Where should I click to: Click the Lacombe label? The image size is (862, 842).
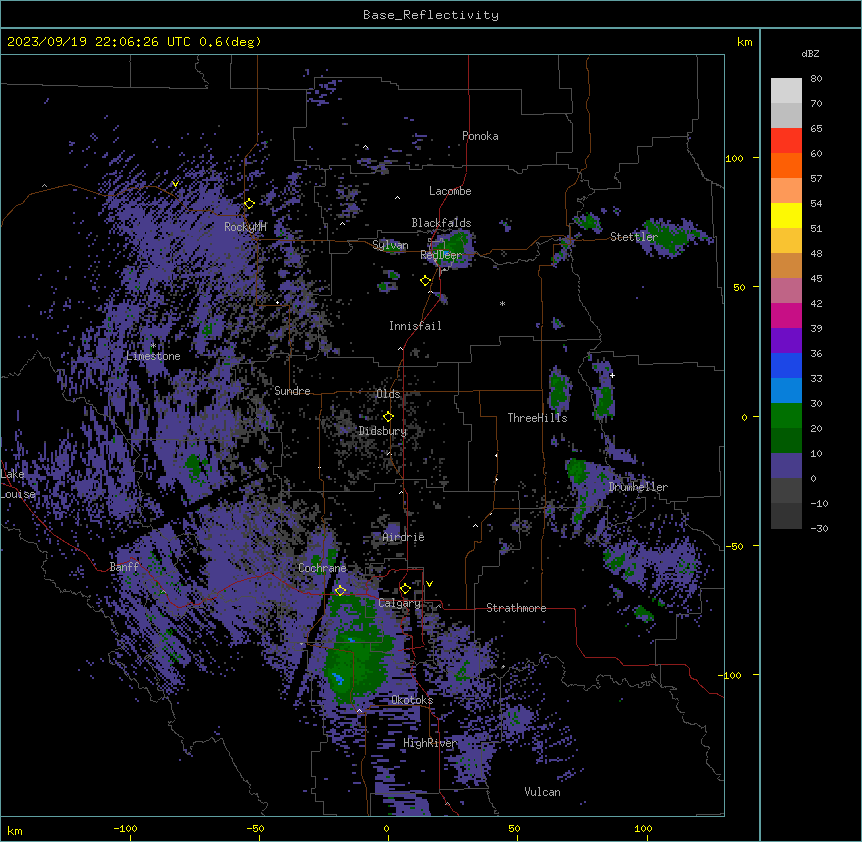450,191
